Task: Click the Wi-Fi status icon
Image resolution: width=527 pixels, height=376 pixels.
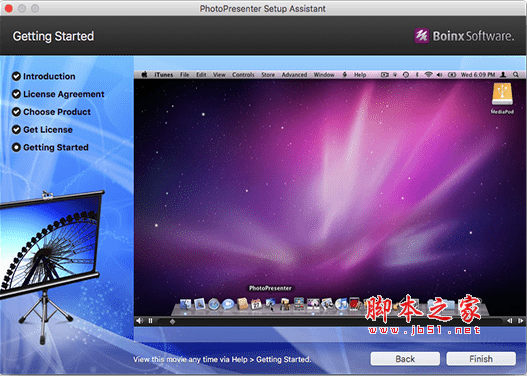Action: (x=428, y=75)
